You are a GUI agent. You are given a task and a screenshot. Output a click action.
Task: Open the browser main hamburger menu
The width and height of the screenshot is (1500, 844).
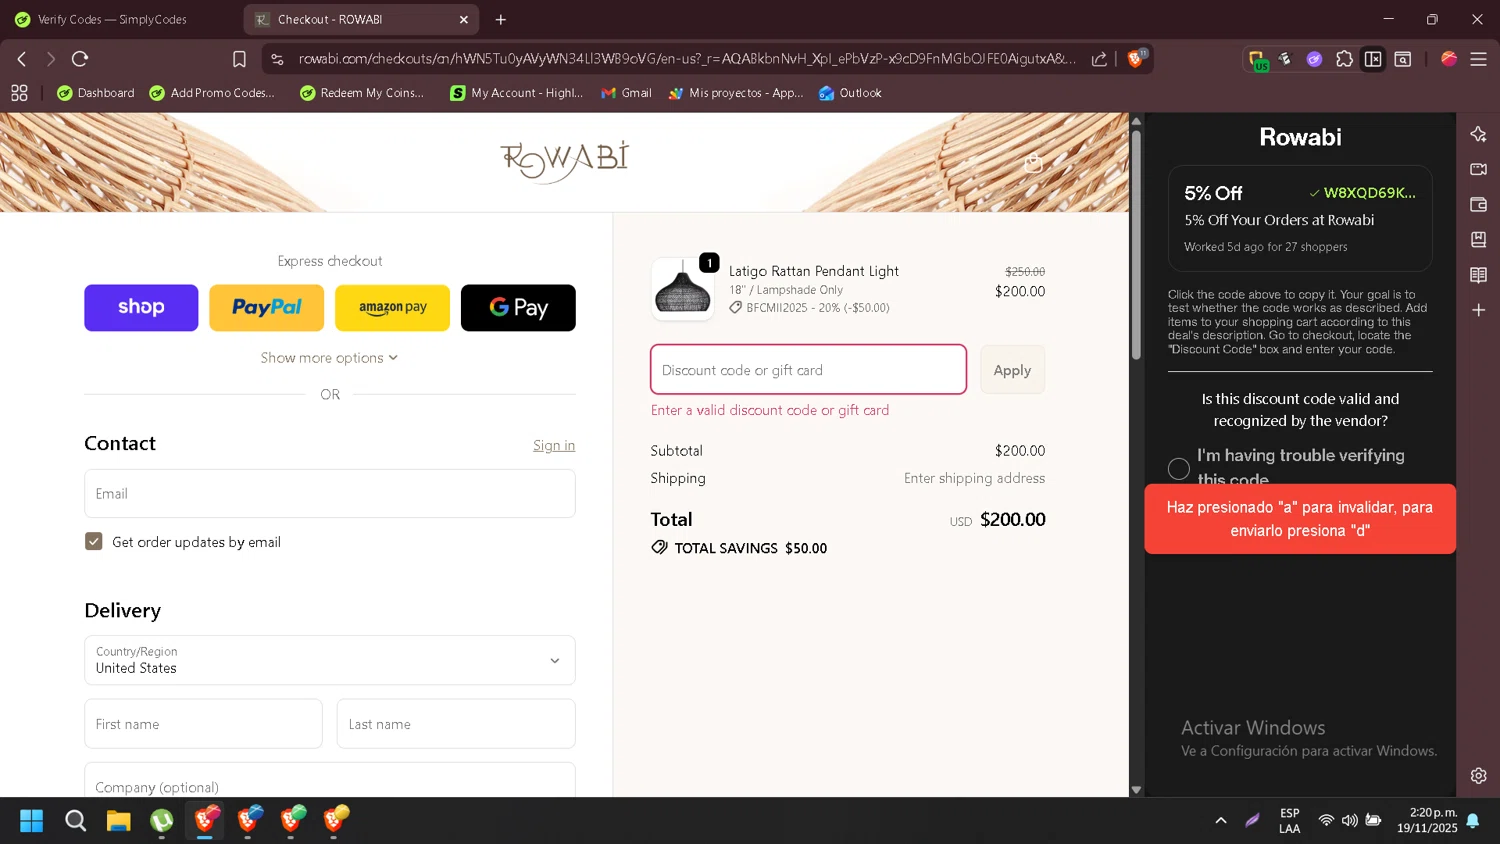tap(1478, 59)
